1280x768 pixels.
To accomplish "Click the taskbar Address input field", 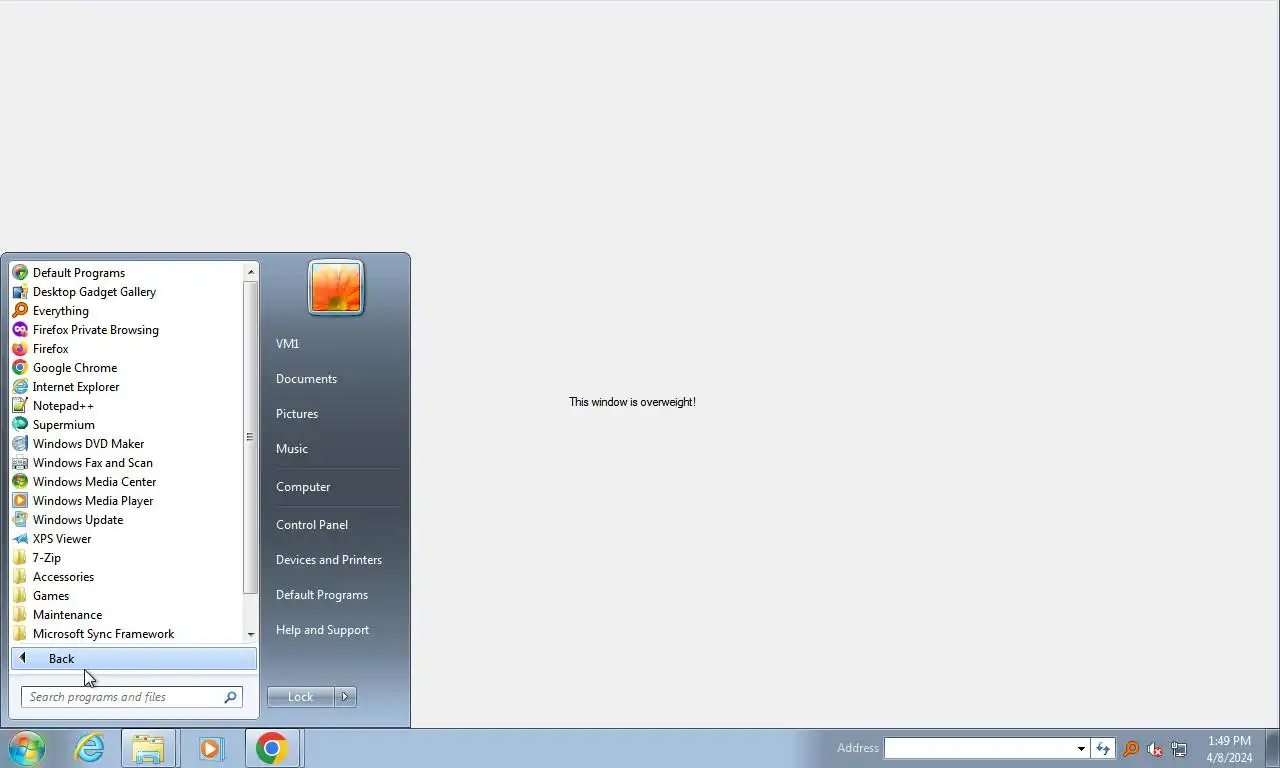I will [x=979, y=748].
